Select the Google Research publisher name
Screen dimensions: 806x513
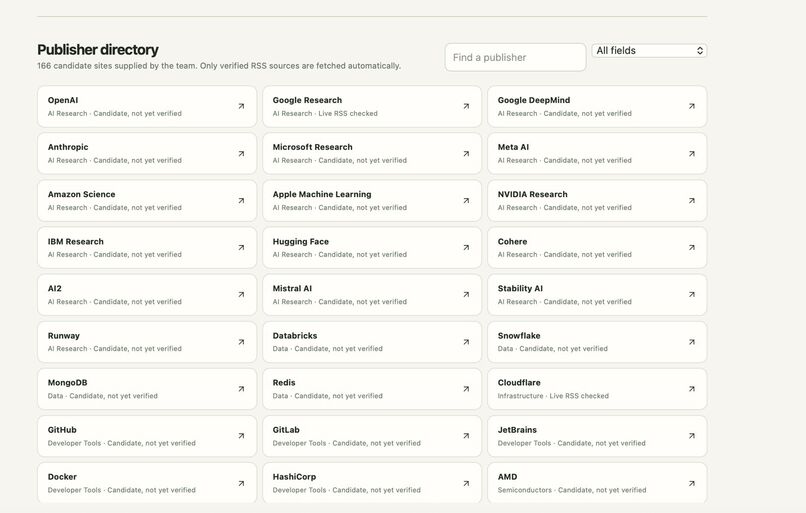[307, 100]
